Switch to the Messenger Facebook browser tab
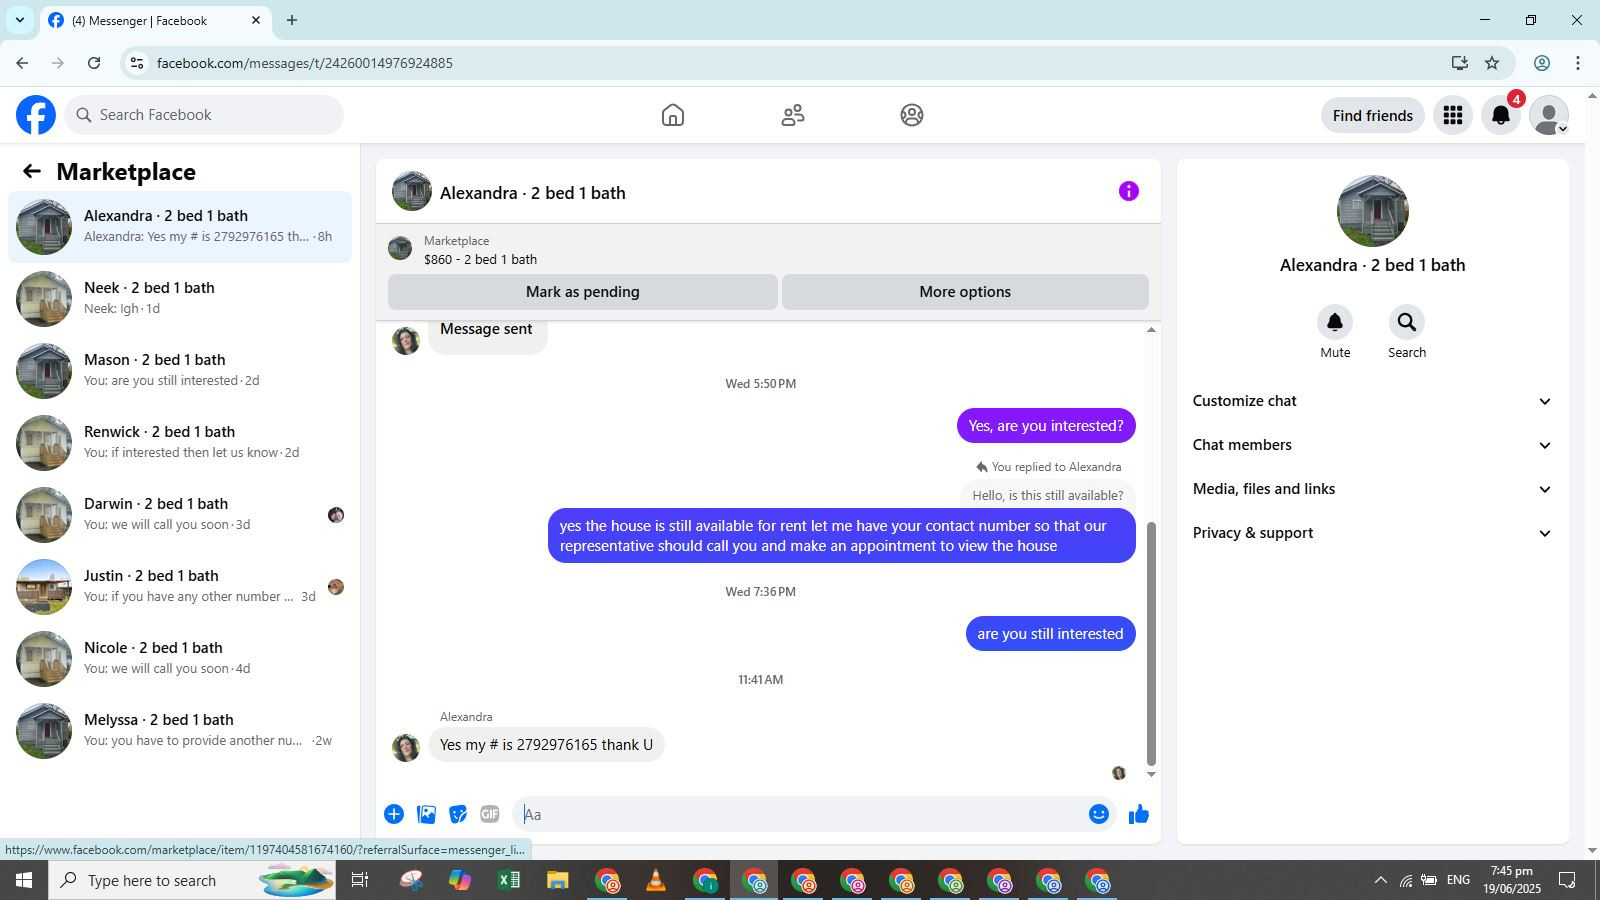 click(x=155, y=21)
